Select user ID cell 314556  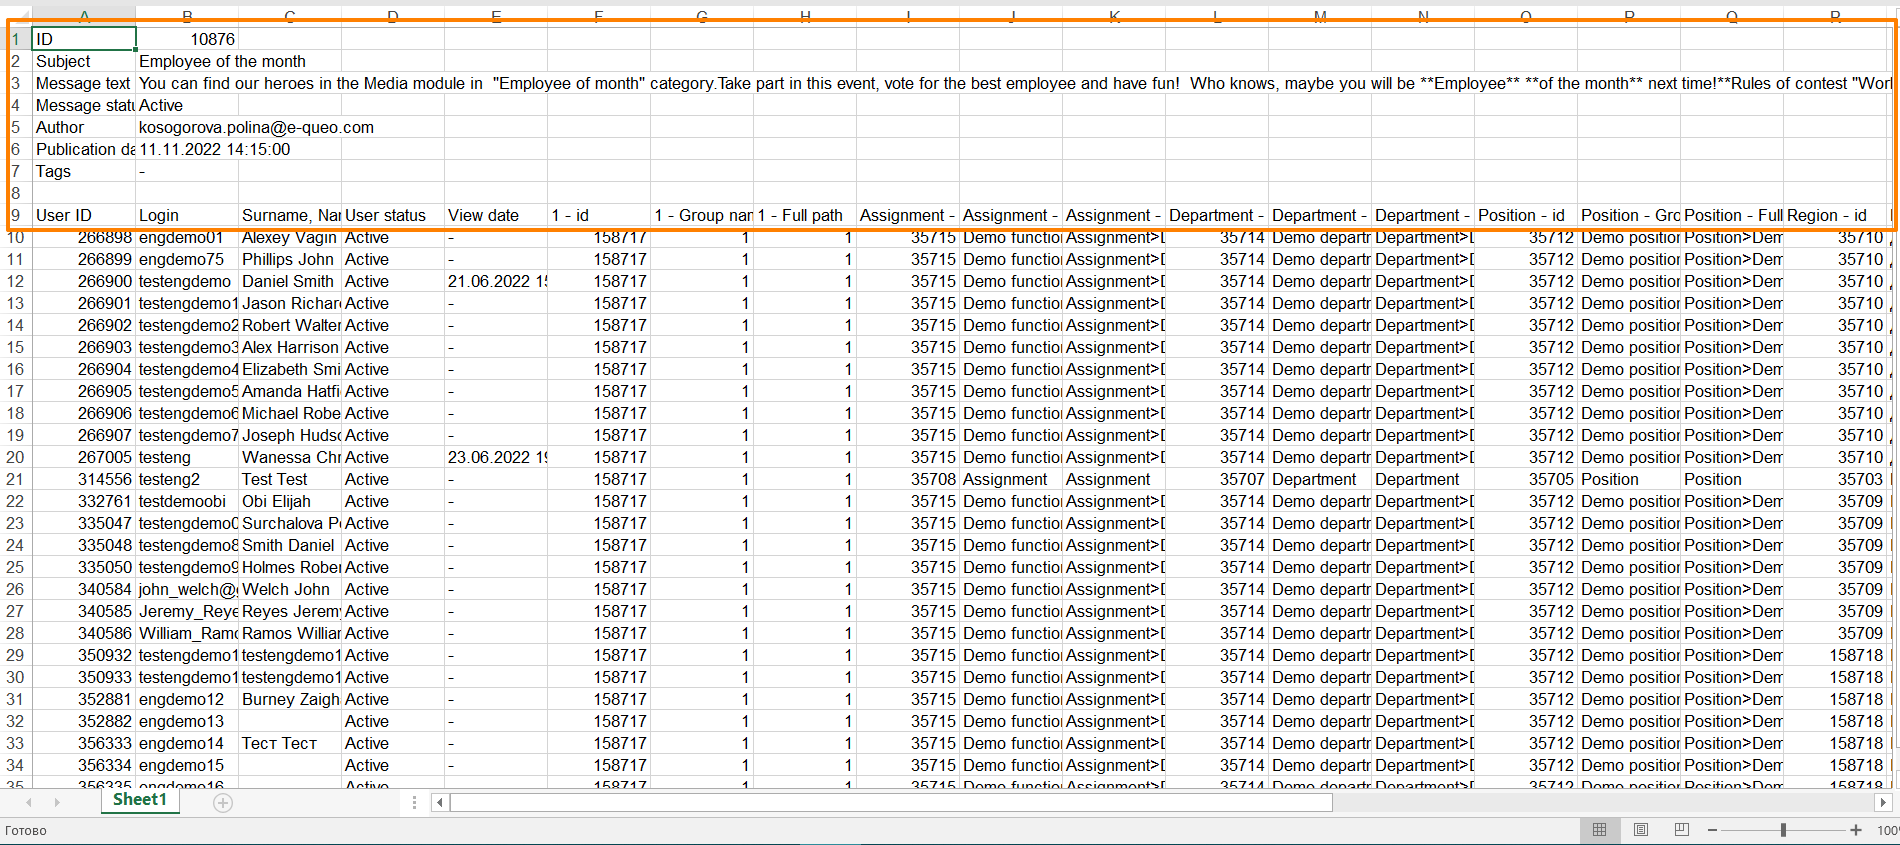[84, 479]
